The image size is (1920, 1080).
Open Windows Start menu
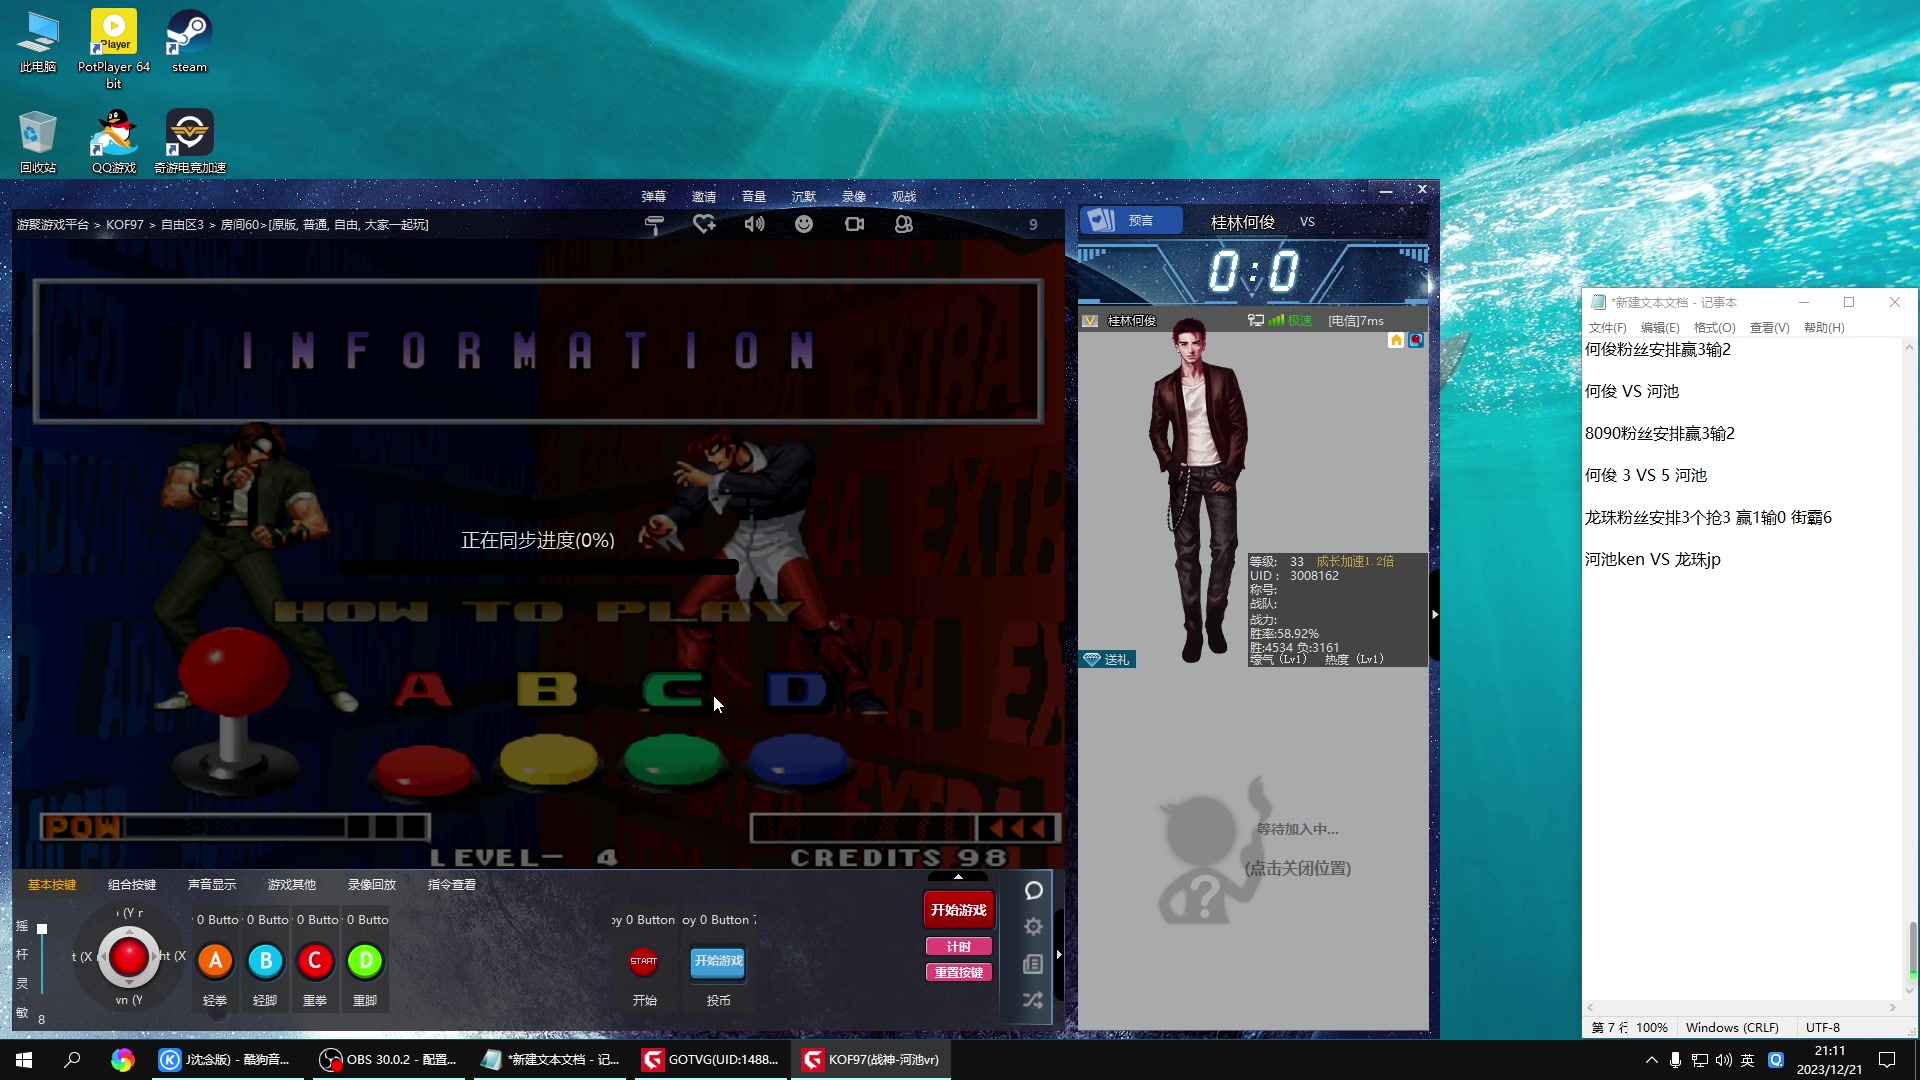pos(24,1060)
